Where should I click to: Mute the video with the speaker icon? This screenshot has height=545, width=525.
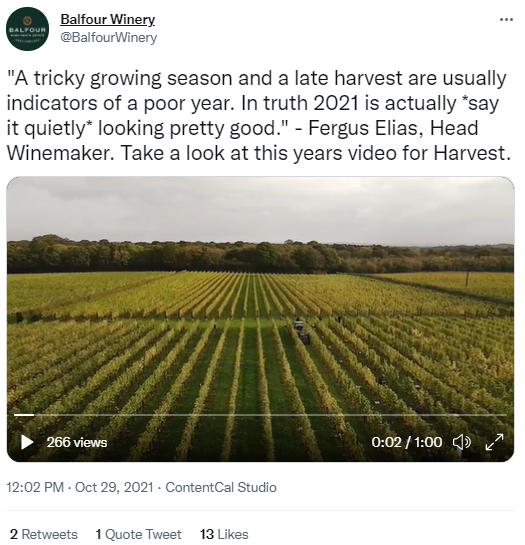462,442
